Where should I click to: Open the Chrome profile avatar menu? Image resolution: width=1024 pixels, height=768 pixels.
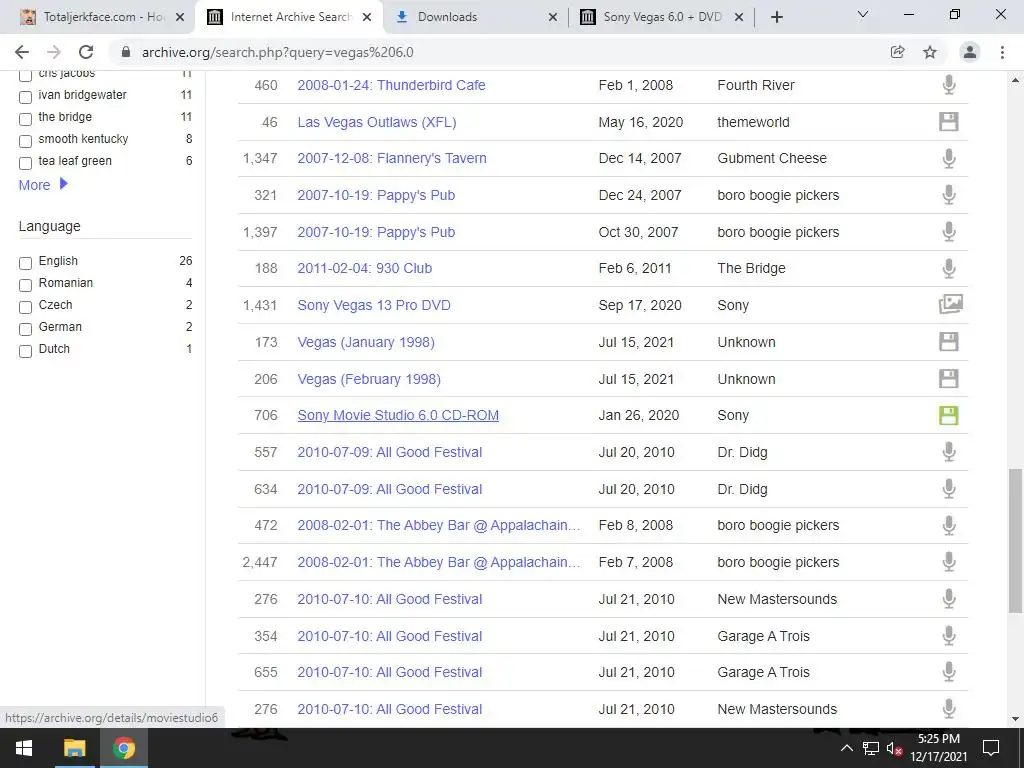[x=970, y=52]
